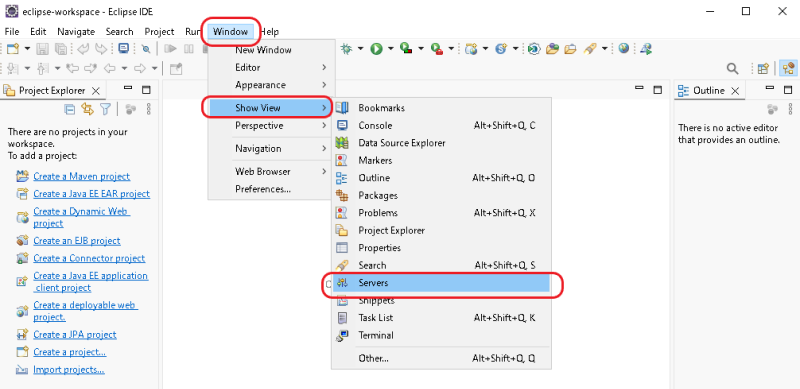Screen dimensions: 800x389
Task: Click Create an EJB project link
Action: [x=77, y=240]
